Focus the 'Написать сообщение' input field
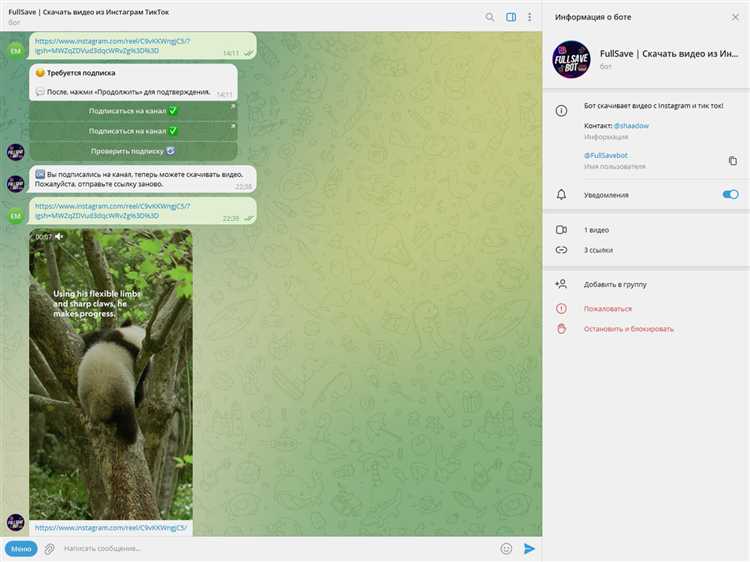Viewport: 750px width, 562px height. [x=277, y=549]
